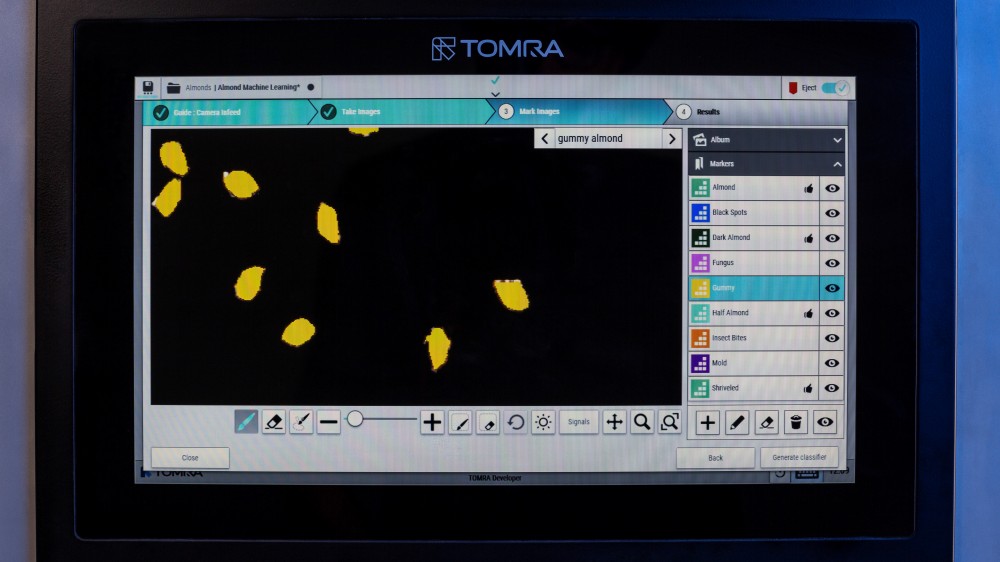The width and height of the screenshot is (1000, 562).
Task: Click the zoom-to-fit magnifier icon
Action: 670,422
